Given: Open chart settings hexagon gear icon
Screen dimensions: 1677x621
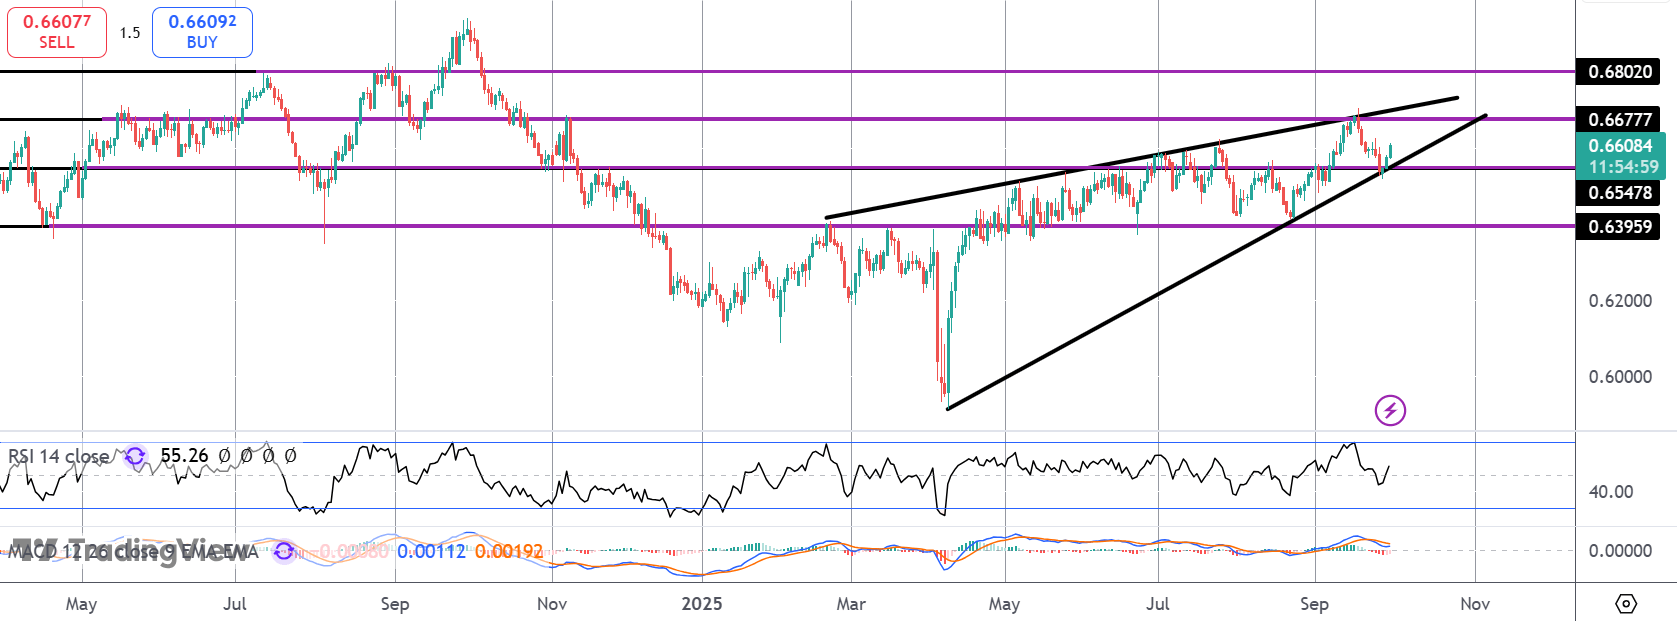Looking at the screenshot, I should tap(1626, 604).
